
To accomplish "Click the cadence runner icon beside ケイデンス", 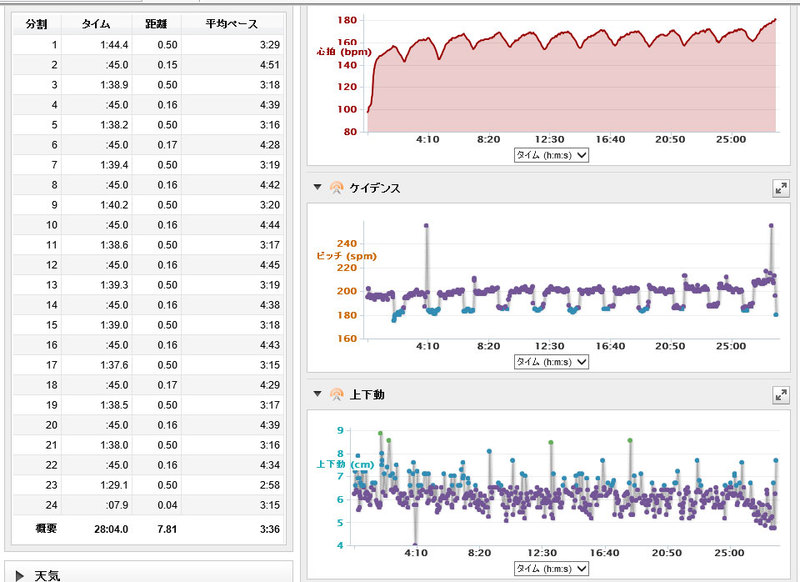I will click(336, 188).
